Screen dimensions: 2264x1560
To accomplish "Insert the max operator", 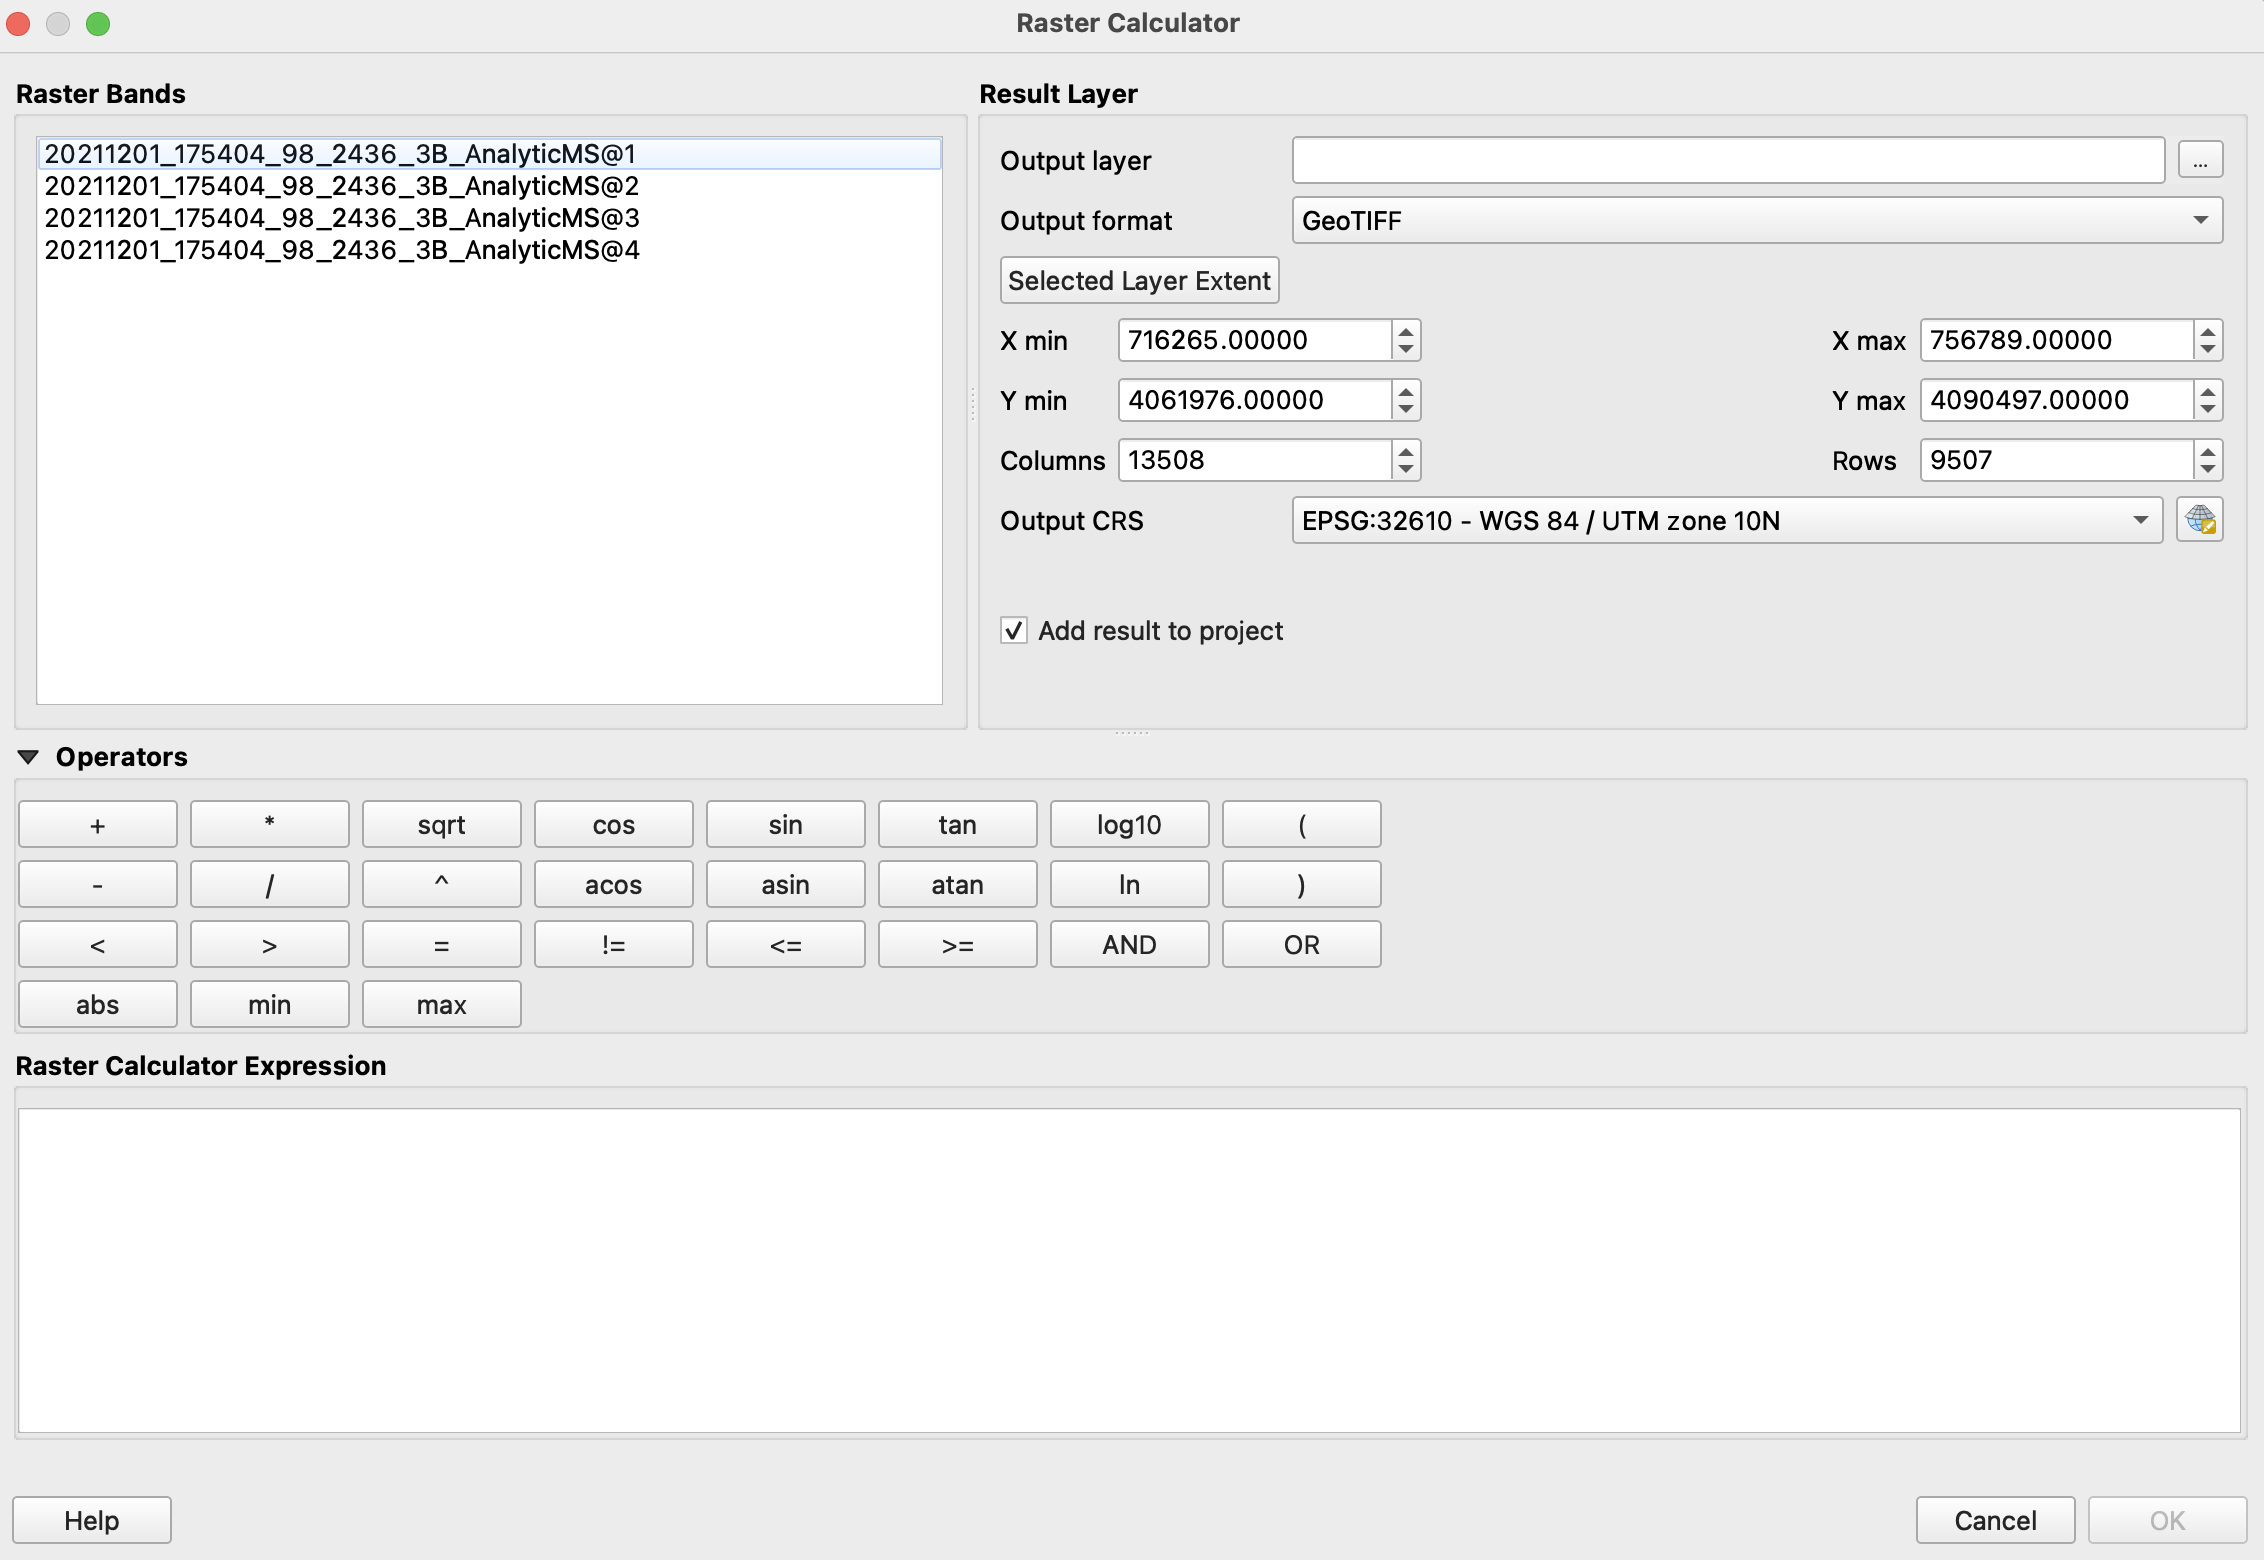I will click(442, 1004).
